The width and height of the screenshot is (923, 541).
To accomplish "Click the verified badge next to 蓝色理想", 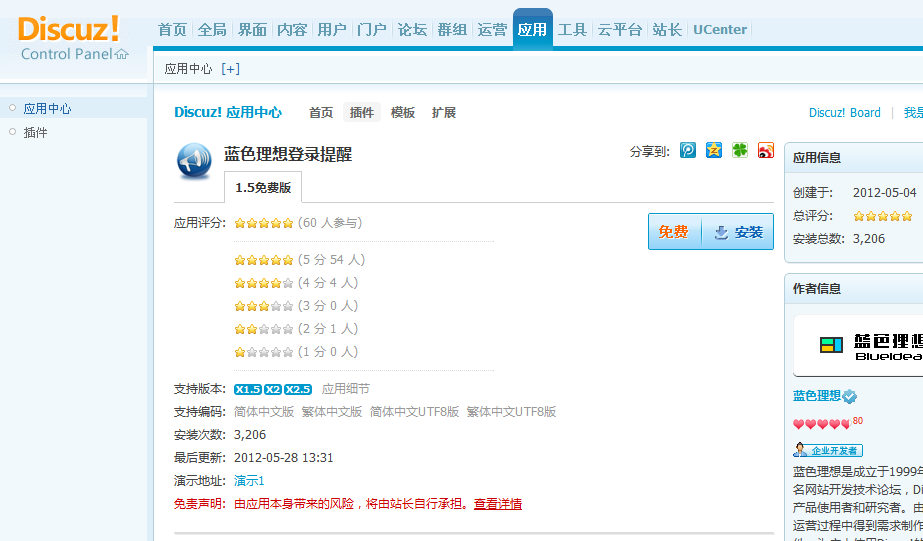I will coord(849,397).
